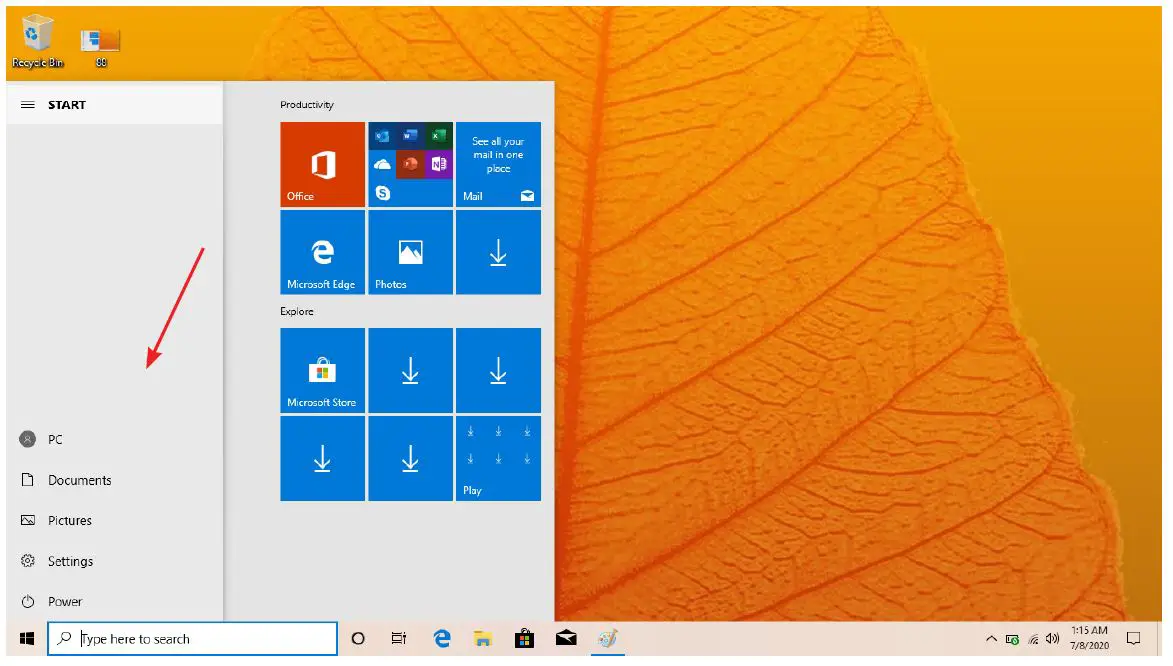Open Action Center from the system tray

(x=1134, y=638)
